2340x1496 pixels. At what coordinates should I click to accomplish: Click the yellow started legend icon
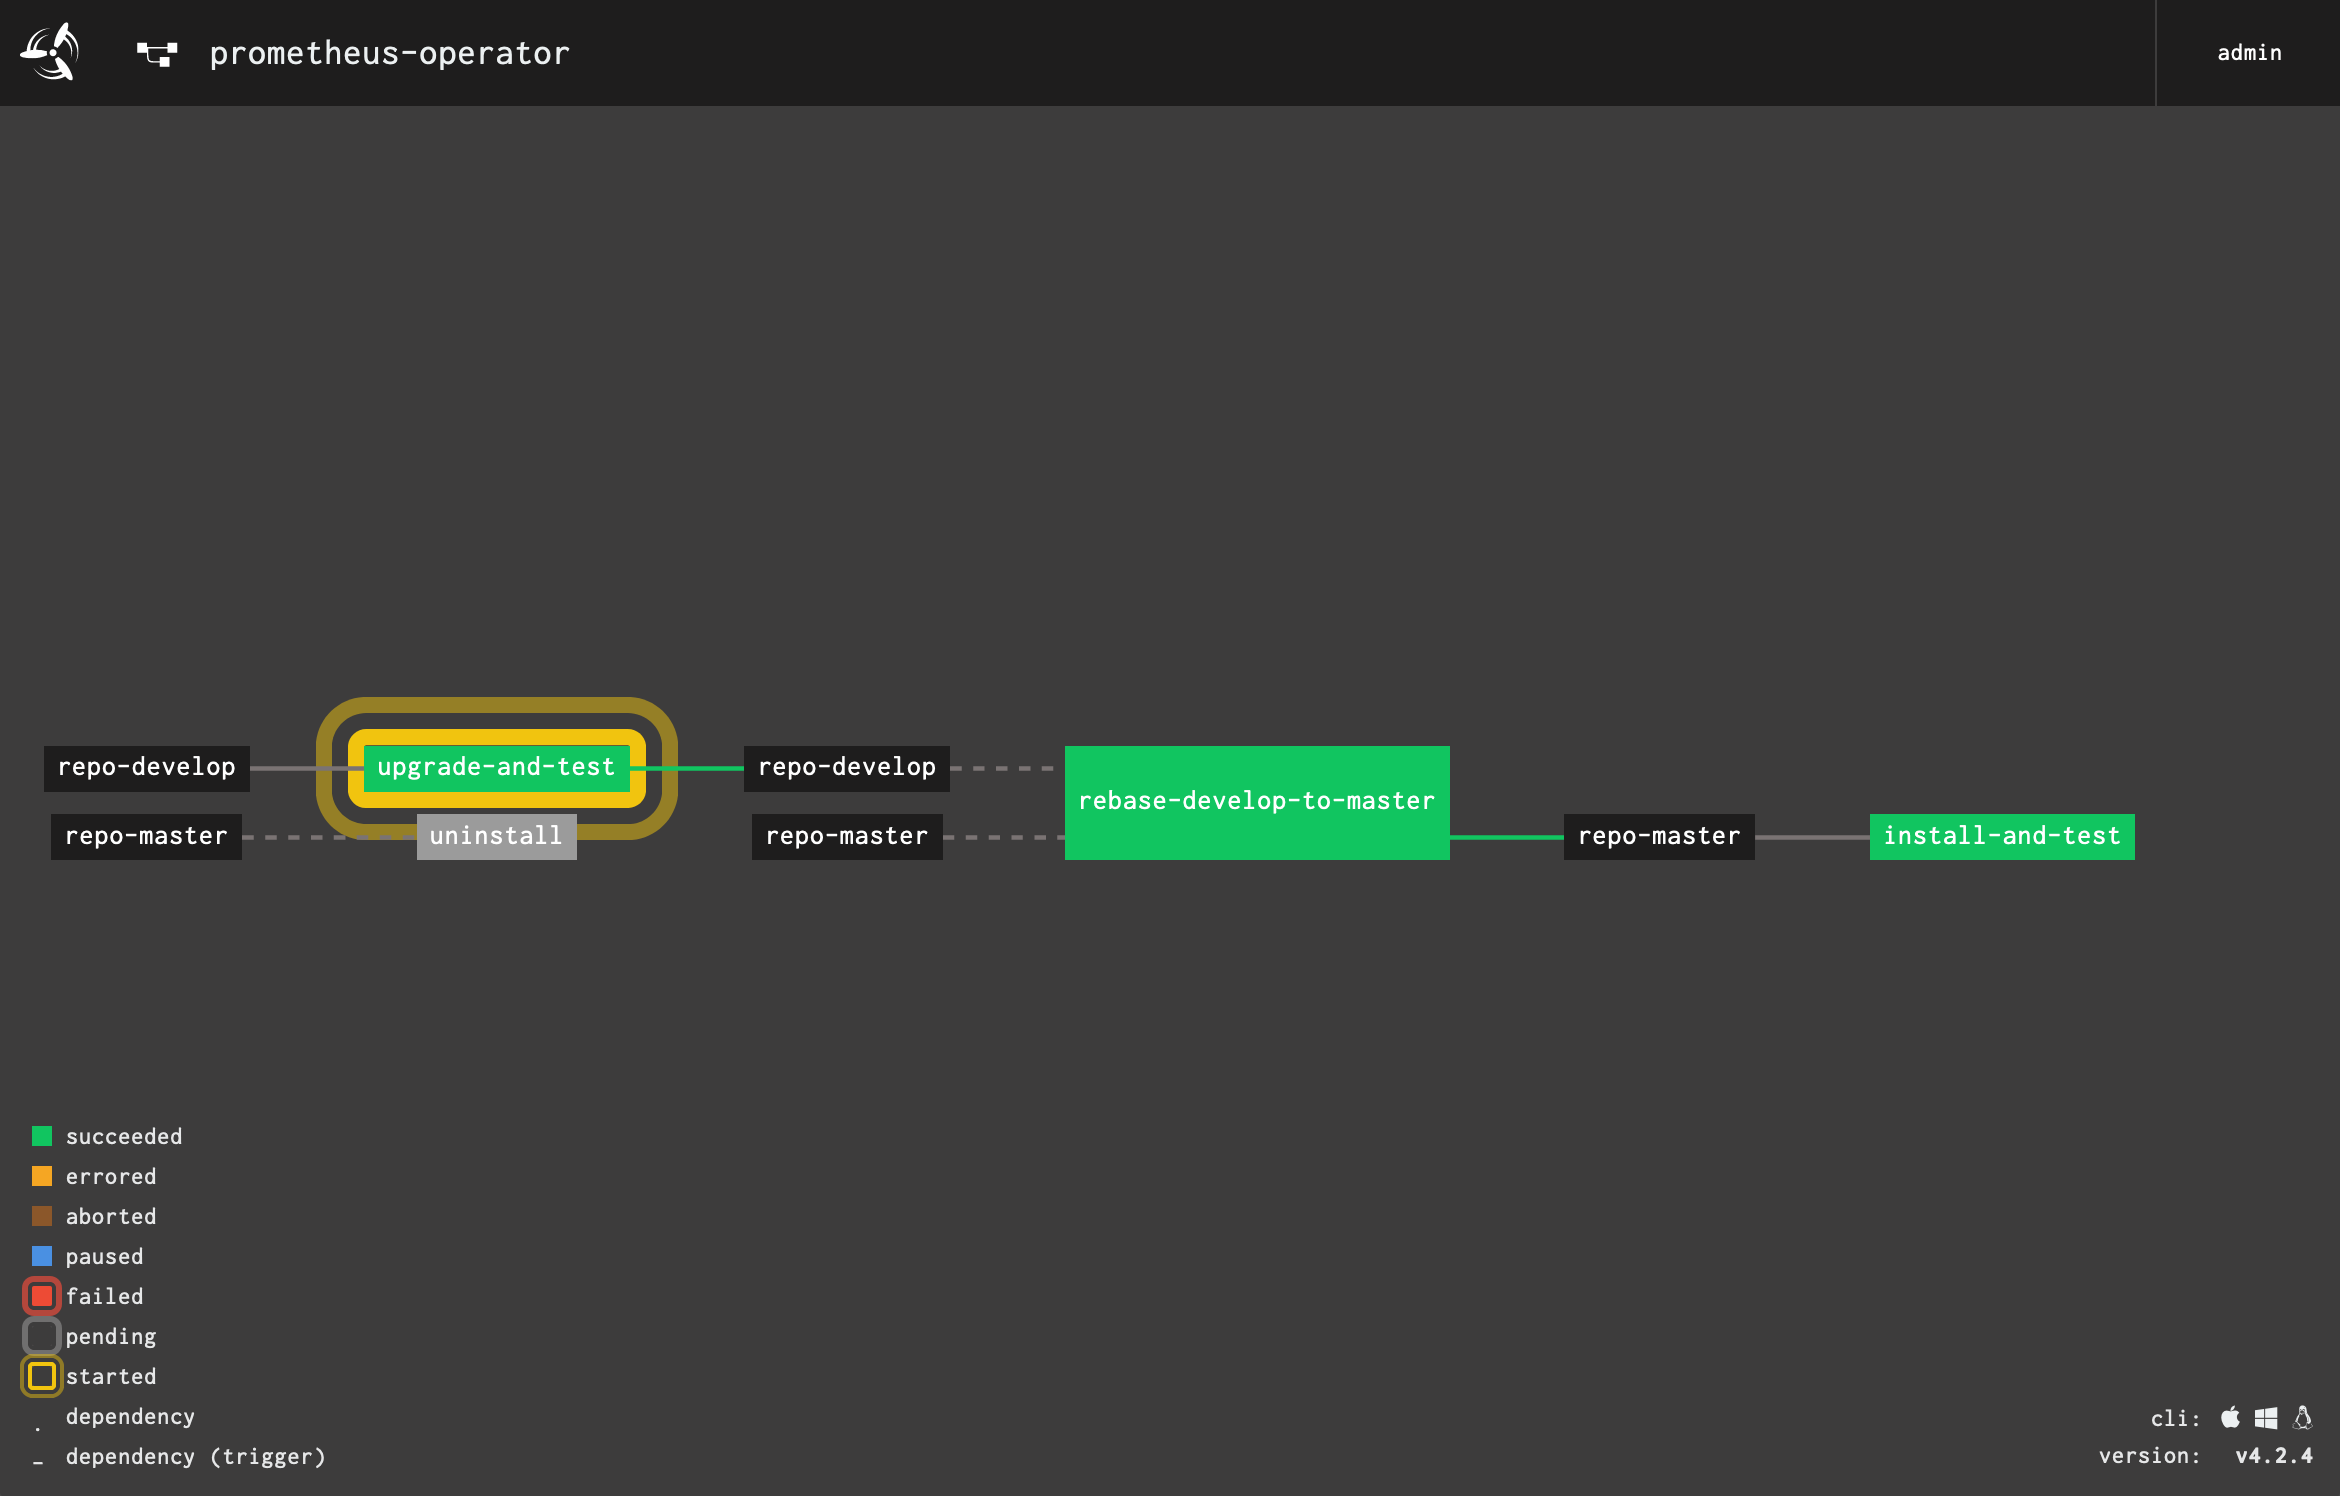[x=42, y=1376]
